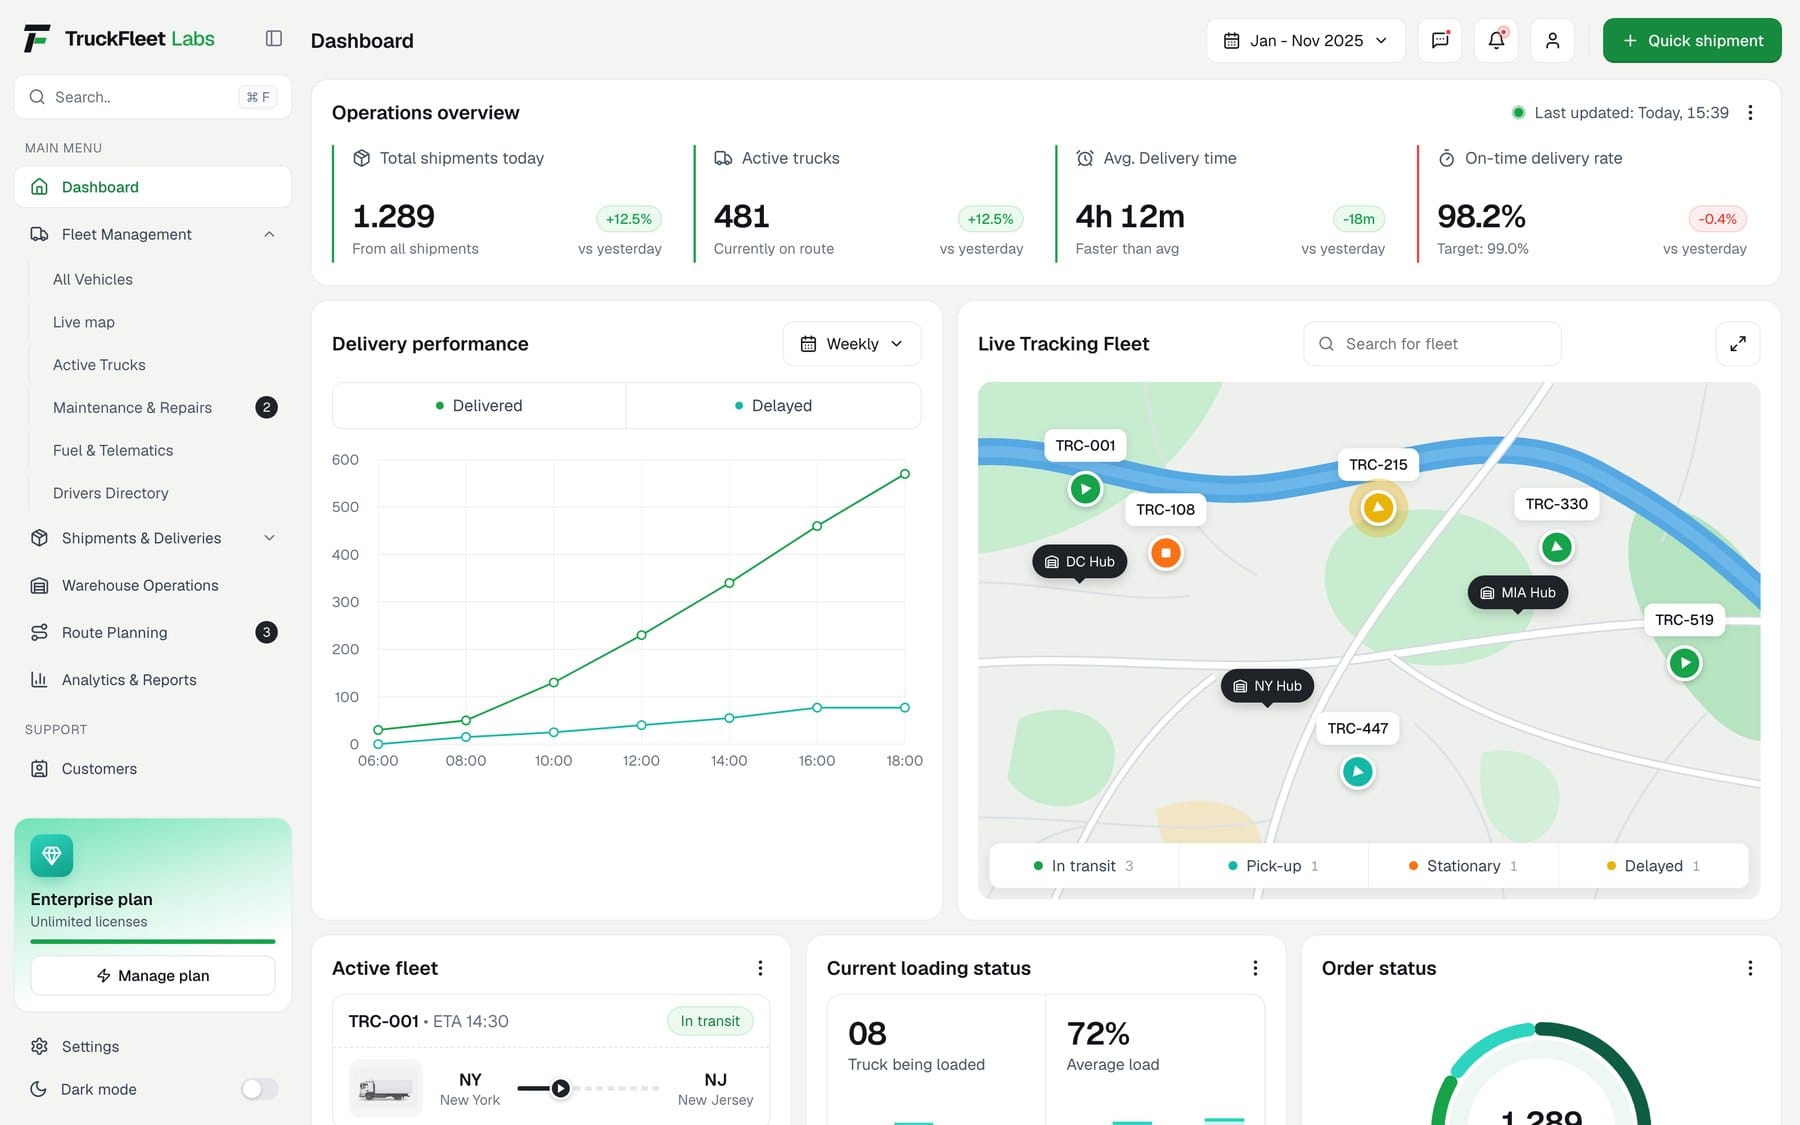Filter map by Pick-up status

(x=1273, y=866)
